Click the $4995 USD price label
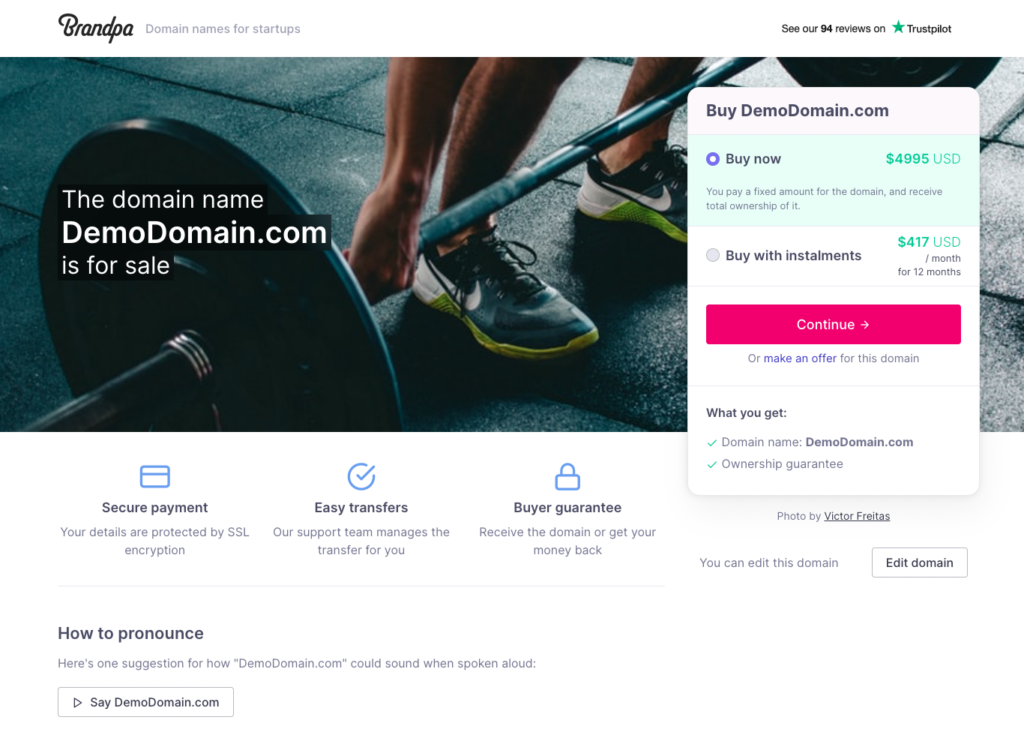This screenshot has width=1024, height=732. (923, 159)
